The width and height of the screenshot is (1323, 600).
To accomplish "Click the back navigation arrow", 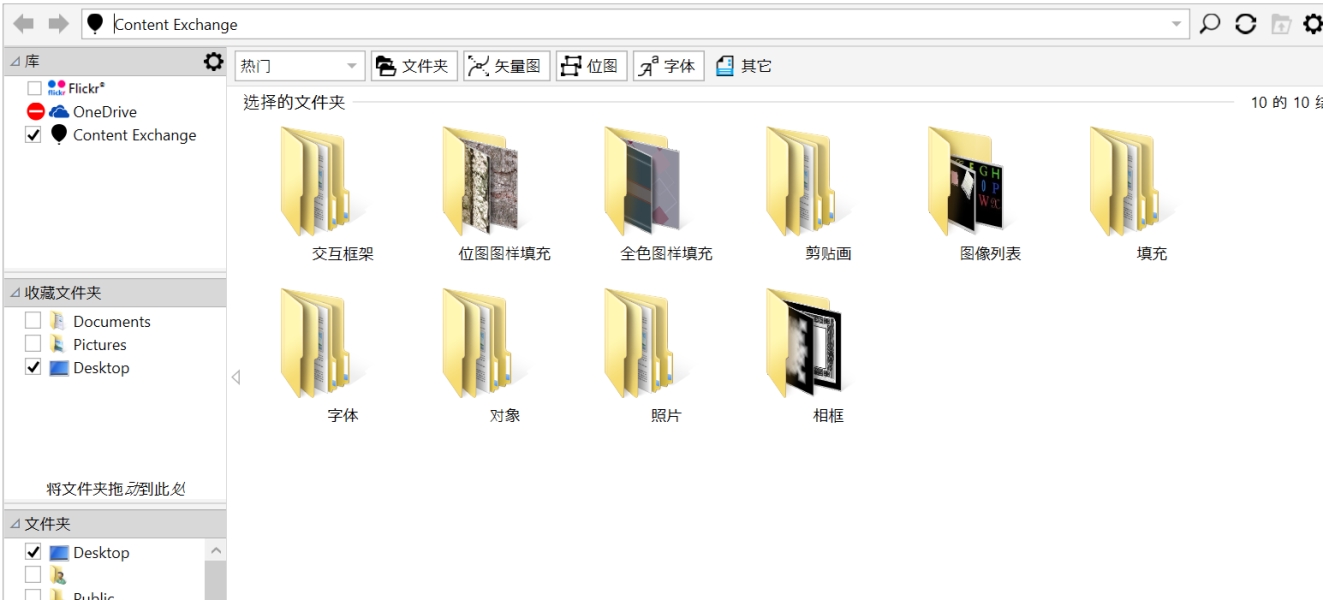I will point(24,24).
